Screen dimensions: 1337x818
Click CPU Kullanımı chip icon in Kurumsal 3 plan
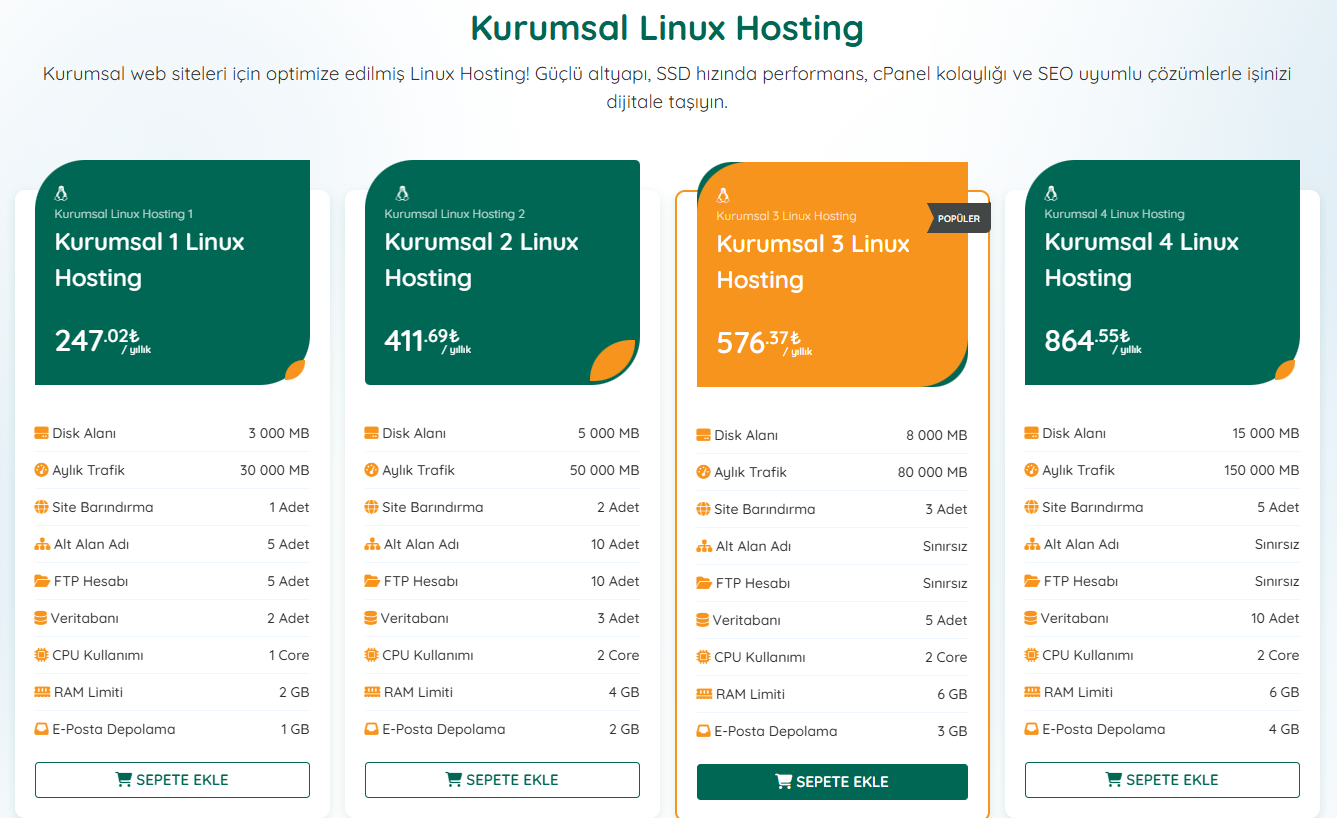click(x=703, y=657)
